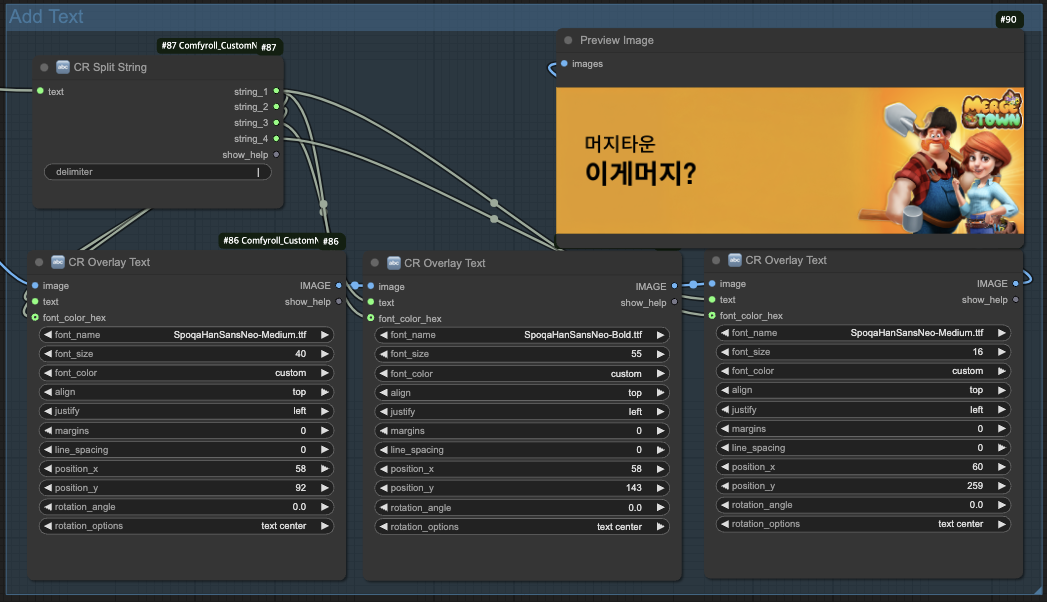This screenshot has width=1047, height=602.
Task: Click the IMAGE output port of the left Overlay Text node
Action: 339,286
